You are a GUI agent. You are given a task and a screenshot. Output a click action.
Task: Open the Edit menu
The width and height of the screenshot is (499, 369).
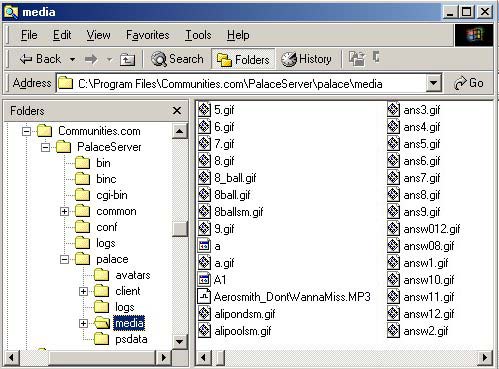(x=62, y=35)
